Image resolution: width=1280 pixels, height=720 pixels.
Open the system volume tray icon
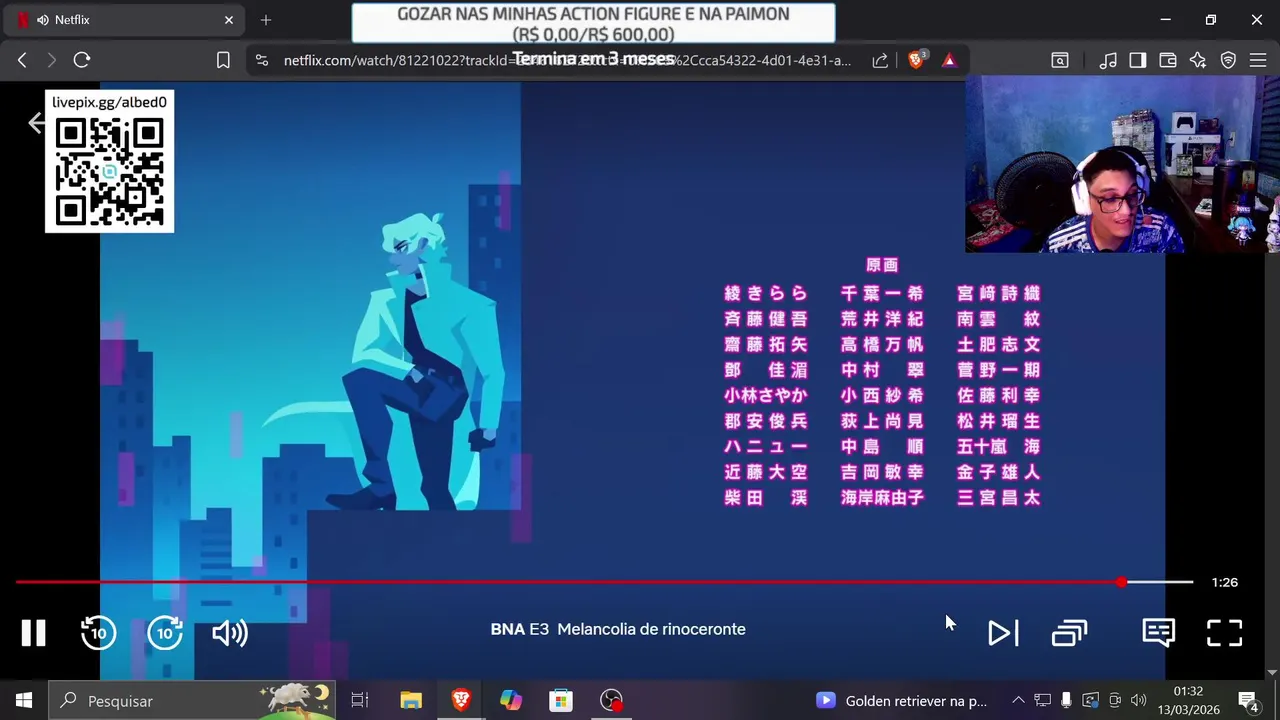[x=1138, y=700]
